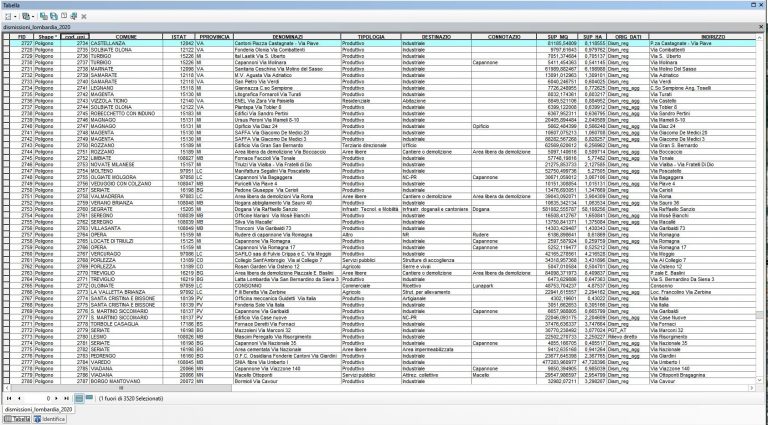Close the dismissioni_lombardia_2020 table pane

point(761,27)
